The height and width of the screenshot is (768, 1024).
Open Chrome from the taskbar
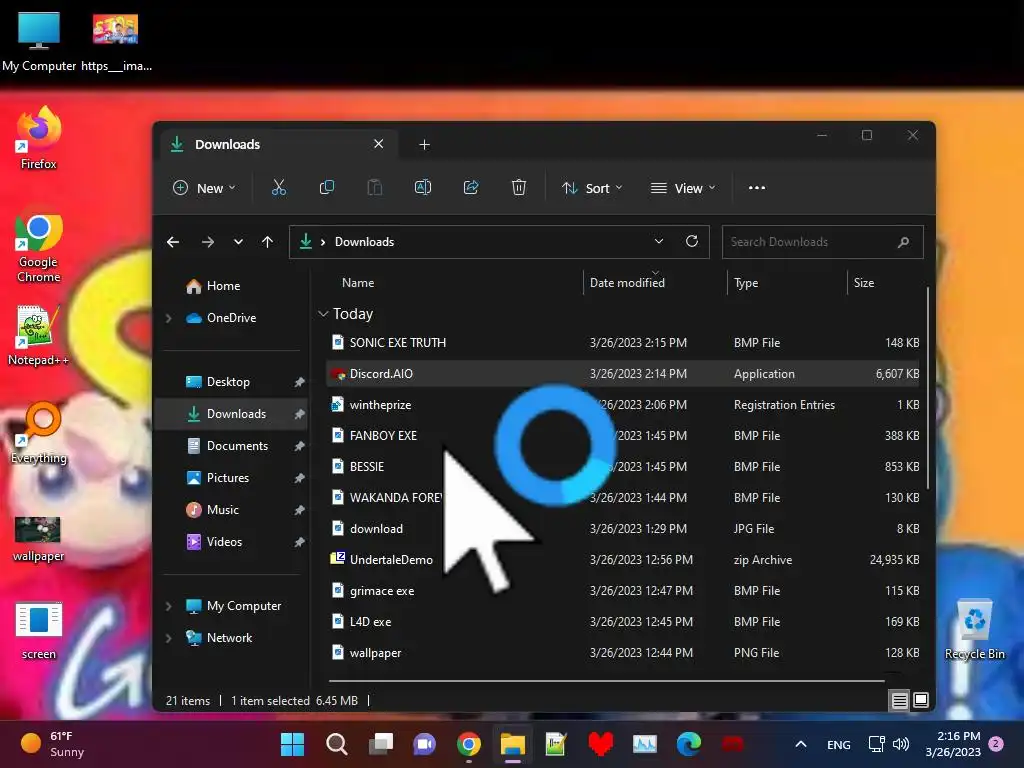coord(468,744)
